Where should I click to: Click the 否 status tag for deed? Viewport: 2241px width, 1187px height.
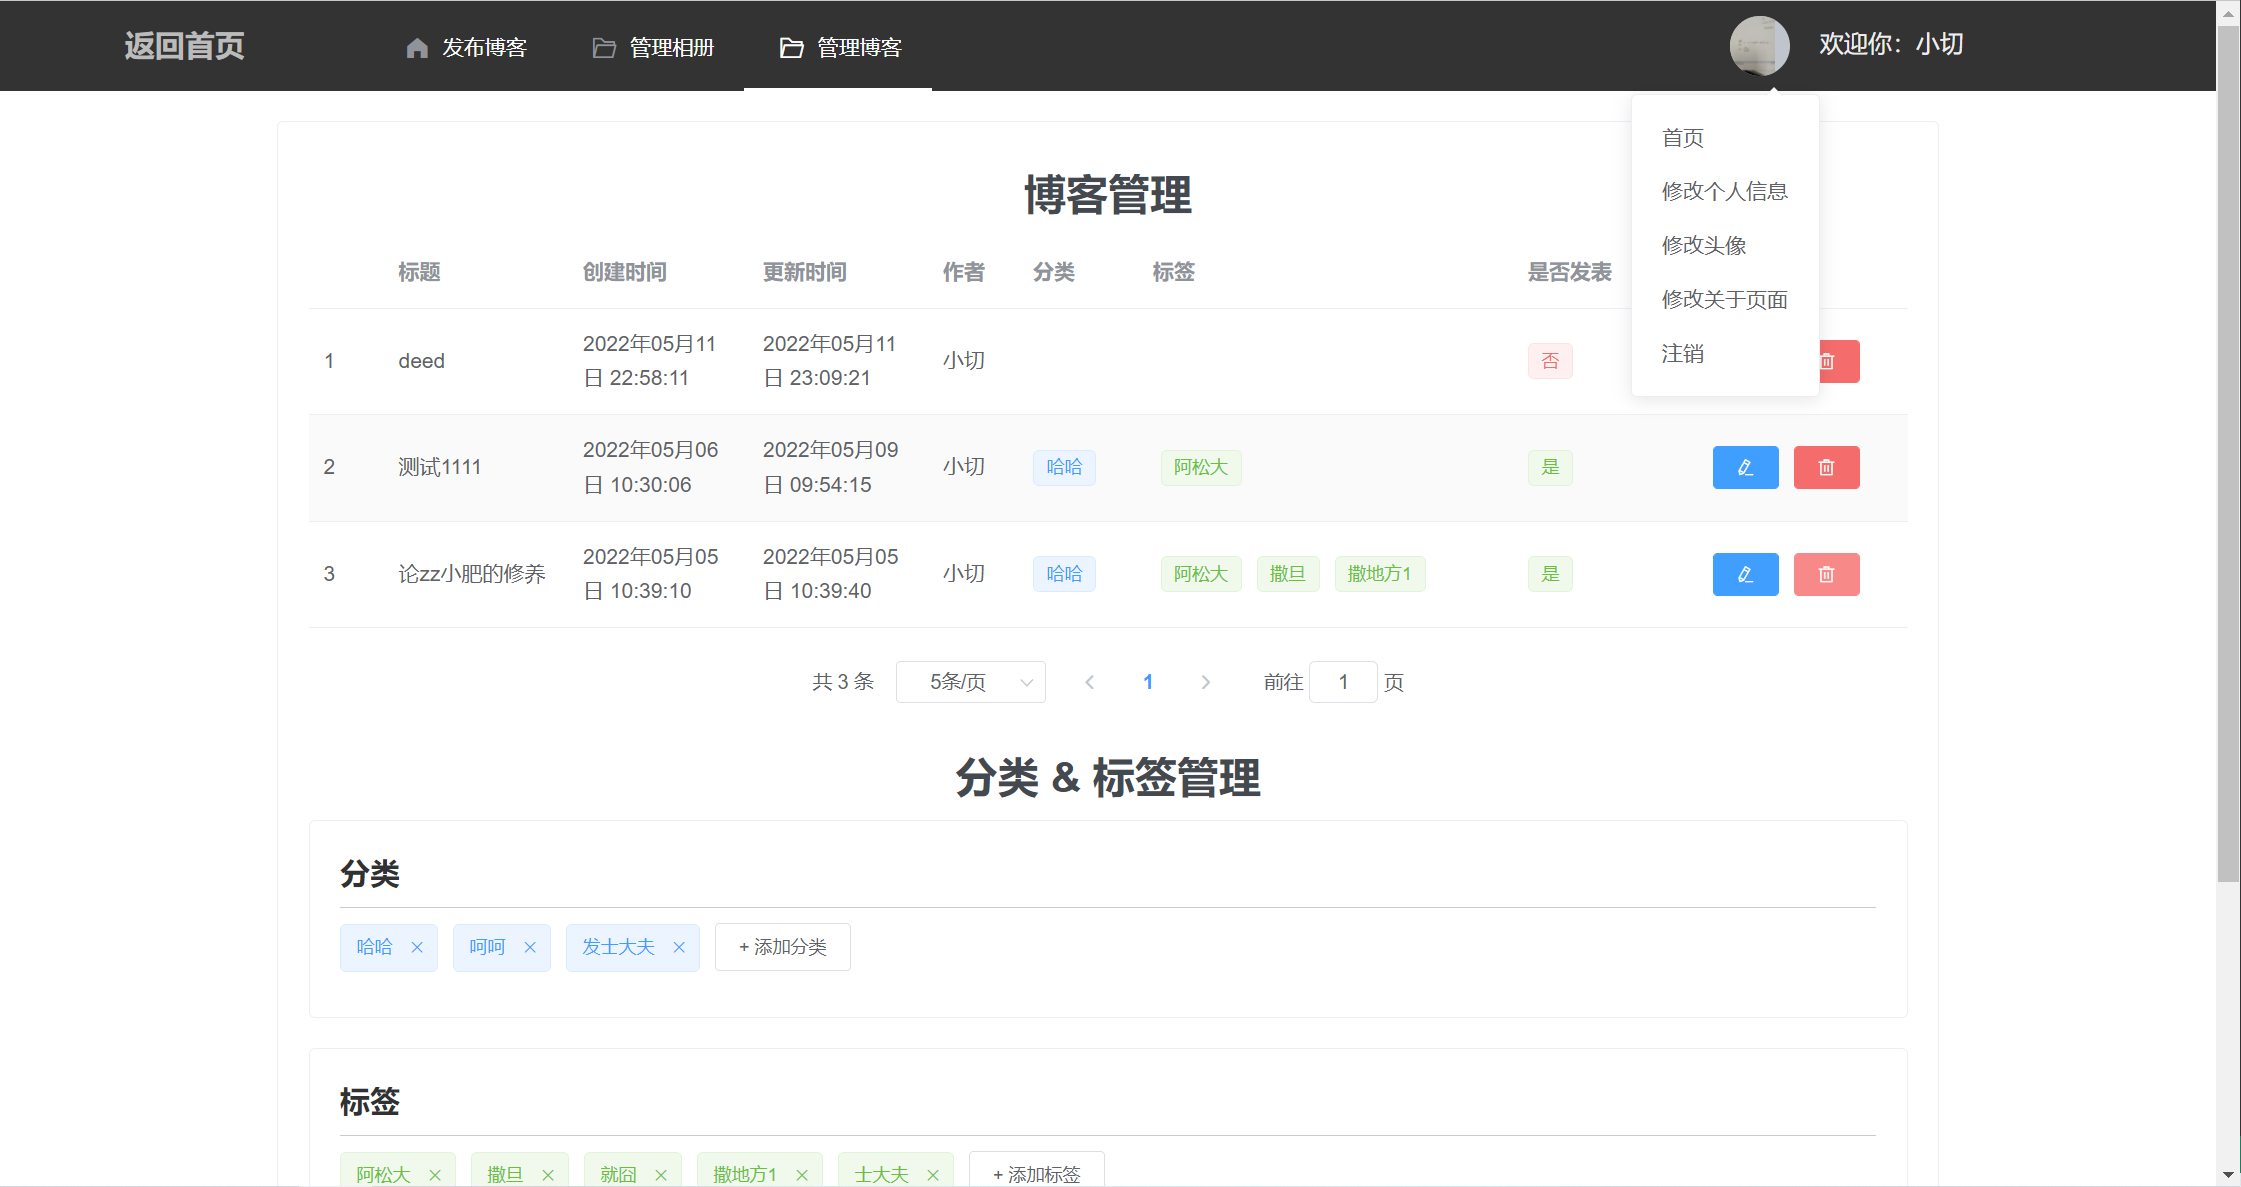point(1550,361)
